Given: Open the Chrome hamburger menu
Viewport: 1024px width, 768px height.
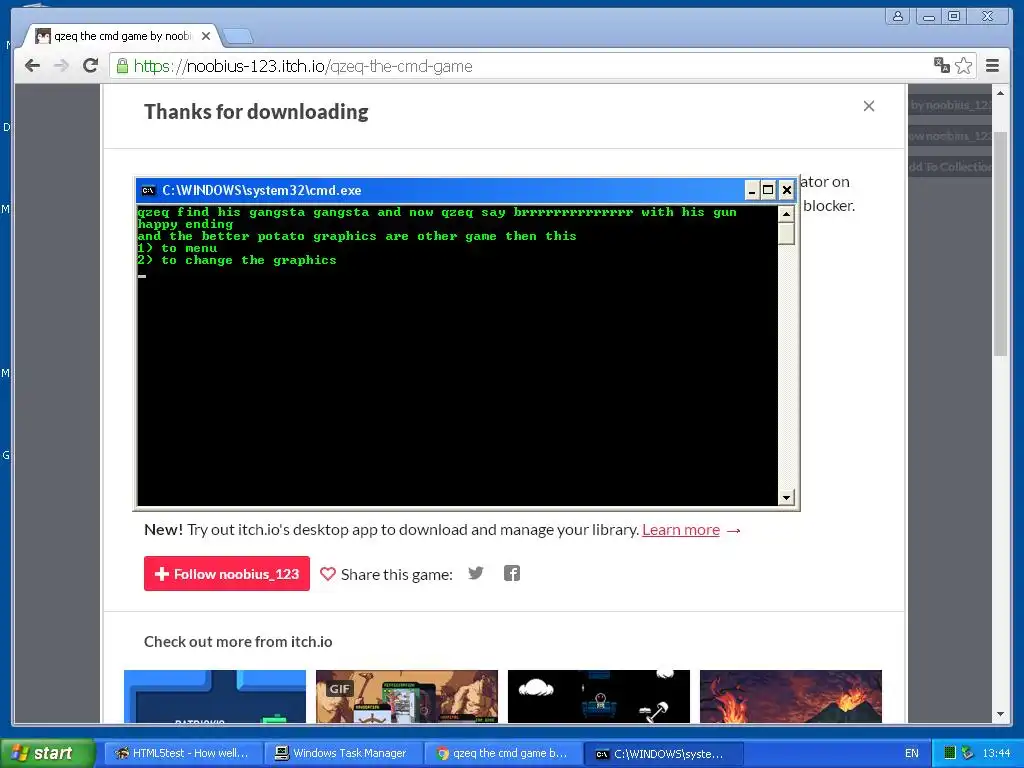Looking at the screenshot, I should click(992, 65).
